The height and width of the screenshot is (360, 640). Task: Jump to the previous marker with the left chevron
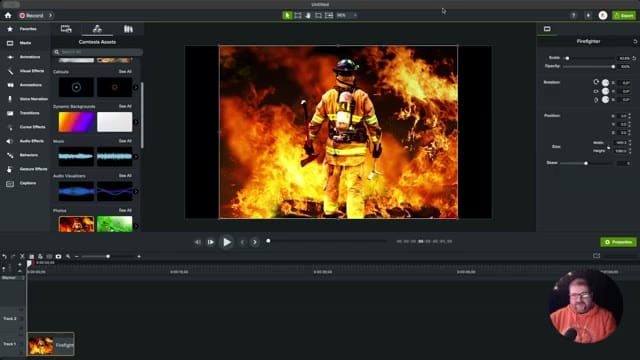242,242
